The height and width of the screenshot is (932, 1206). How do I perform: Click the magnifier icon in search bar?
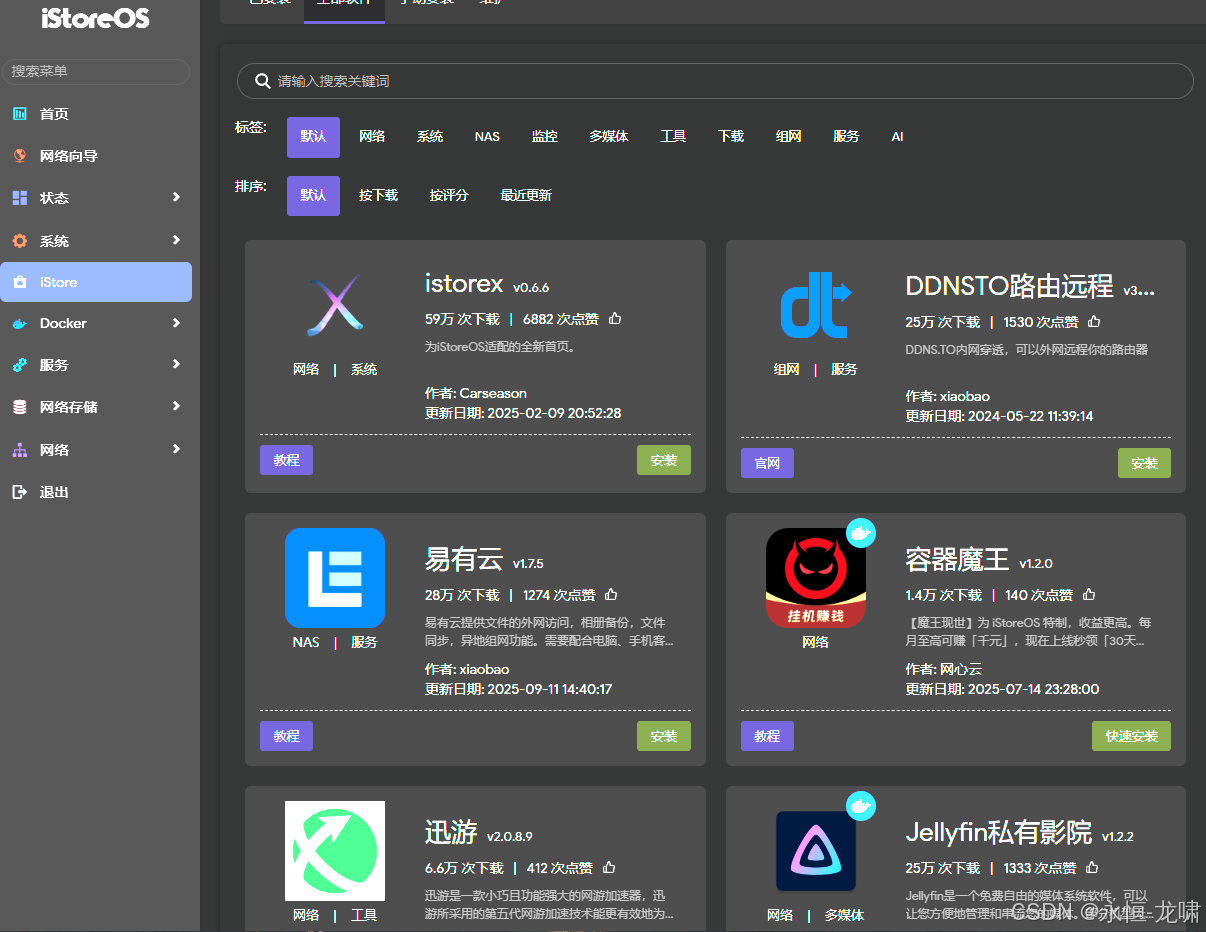[263, 81]
